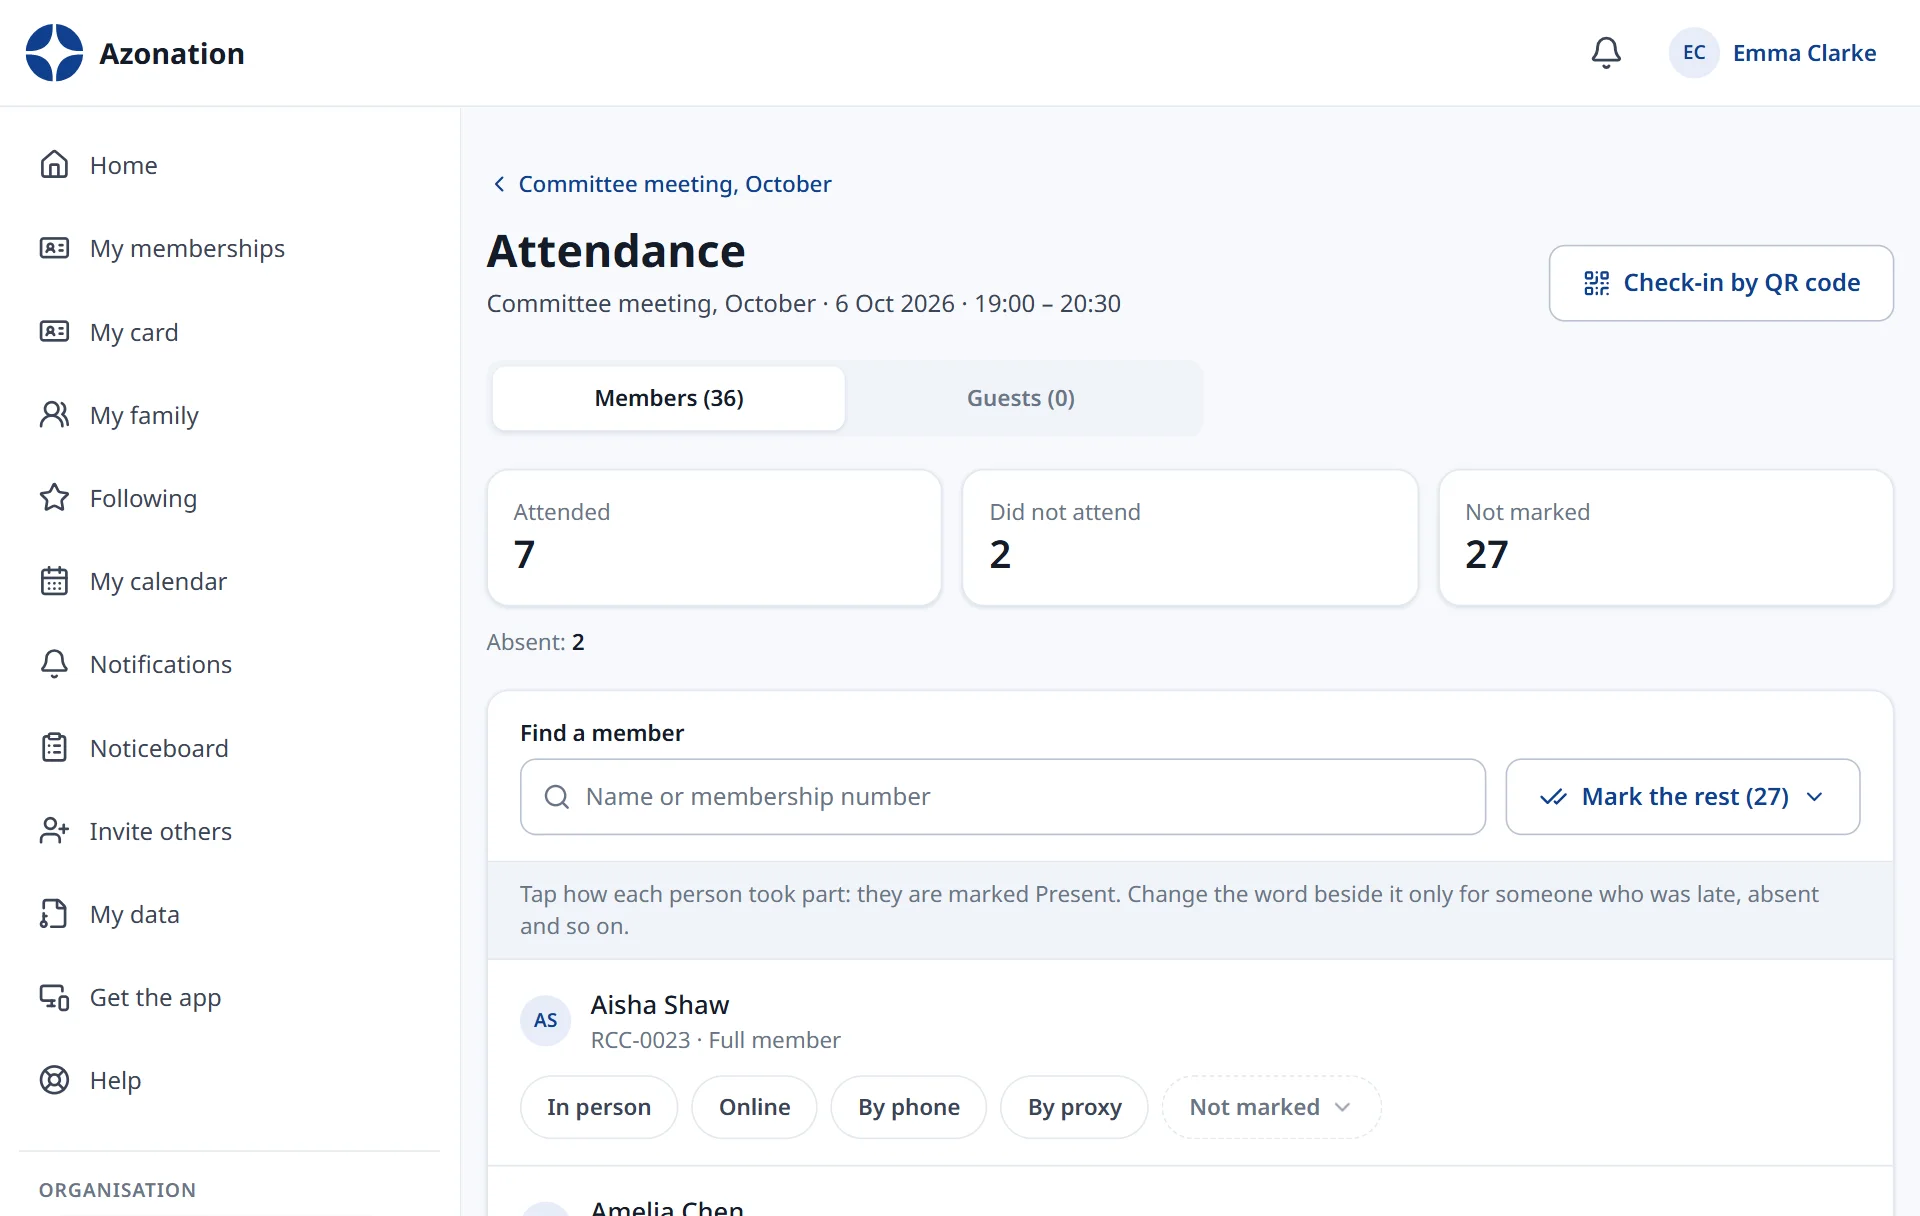
Task: Mark Aisha Shaw as By proxy
Action: click(1075, 1107)
